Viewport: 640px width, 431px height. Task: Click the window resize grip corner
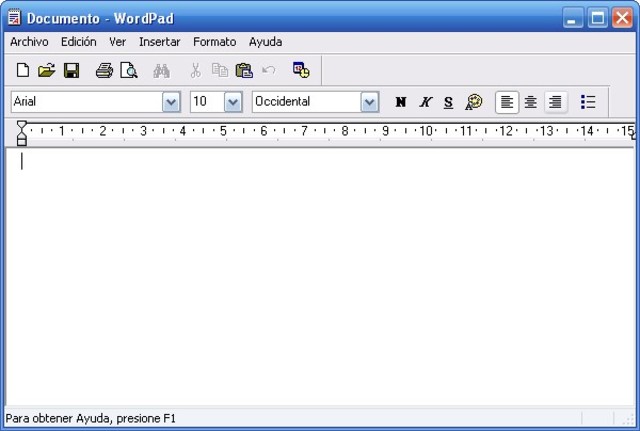point(628,419)
